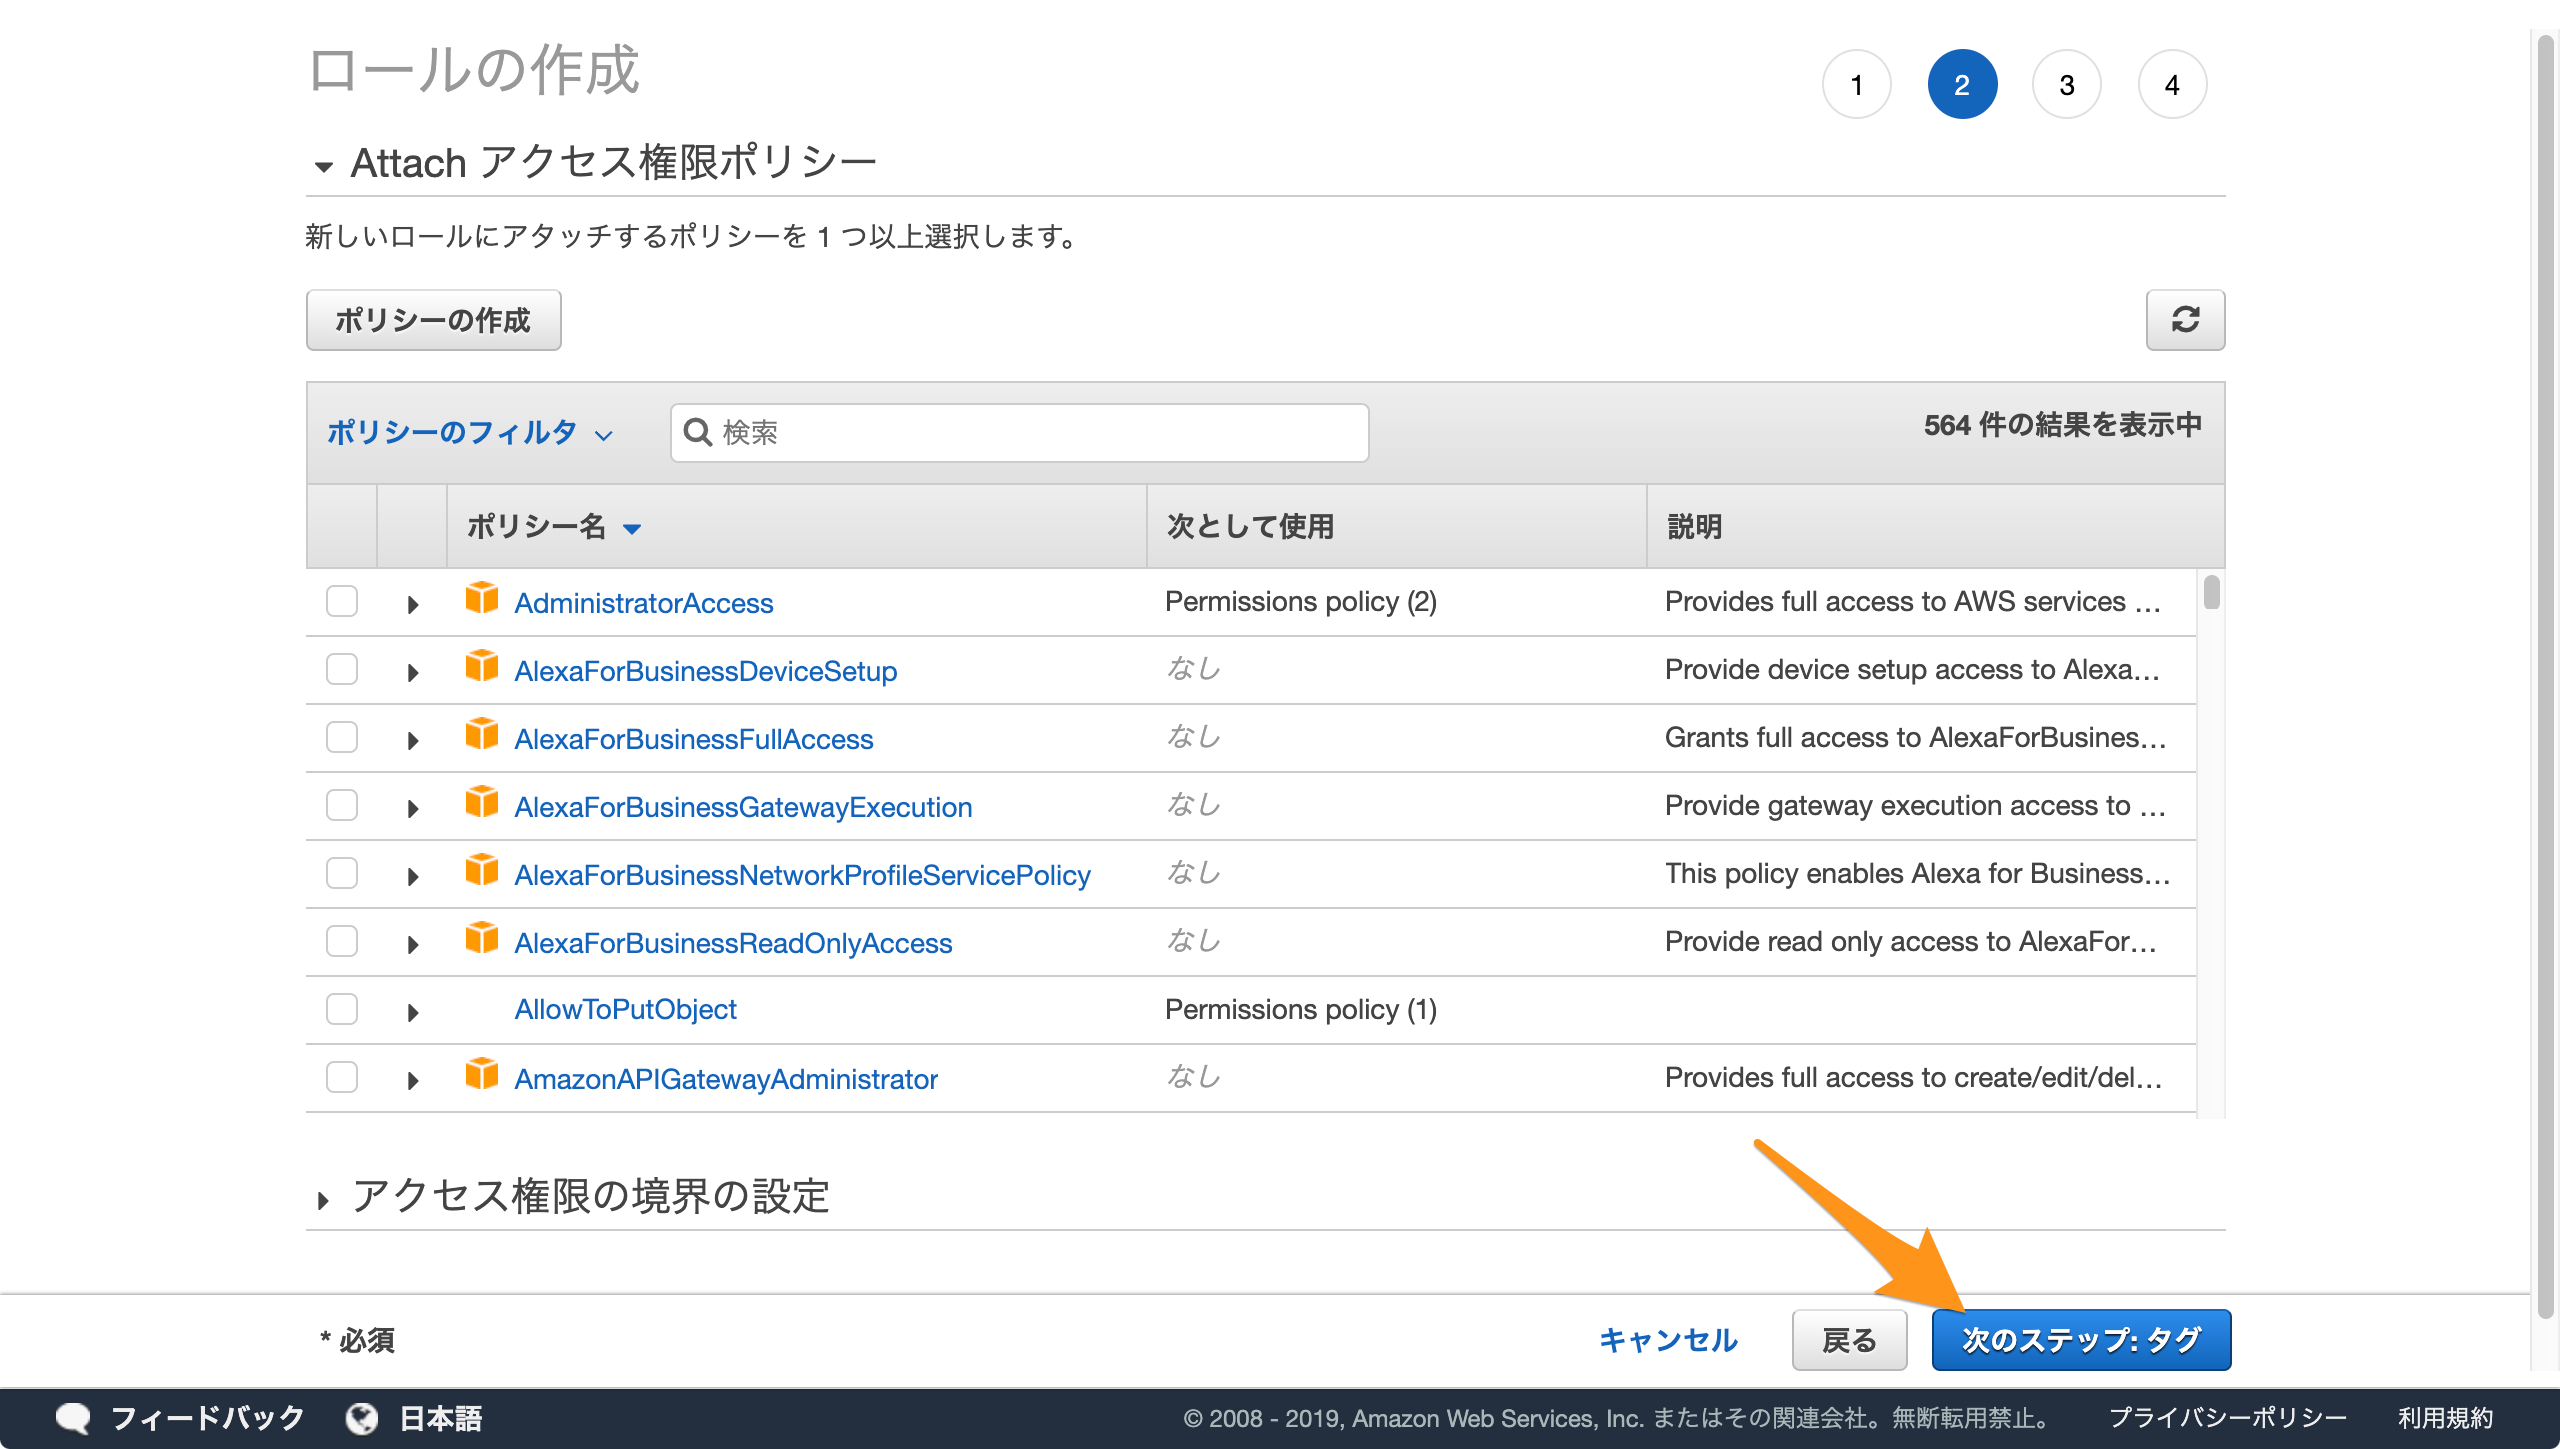
Task: Expand アクセス権限の境界の設定 section
Action: tap(323, 1200)
